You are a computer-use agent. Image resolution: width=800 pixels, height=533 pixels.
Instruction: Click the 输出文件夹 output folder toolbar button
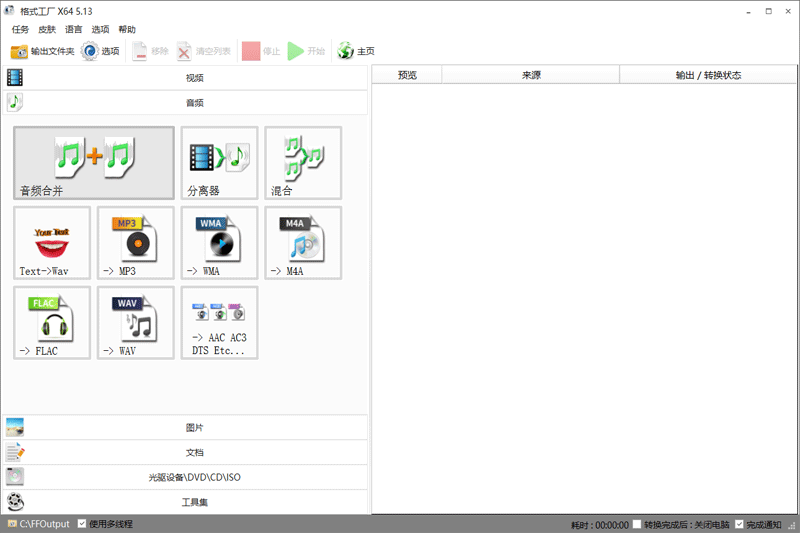[42, 51]
